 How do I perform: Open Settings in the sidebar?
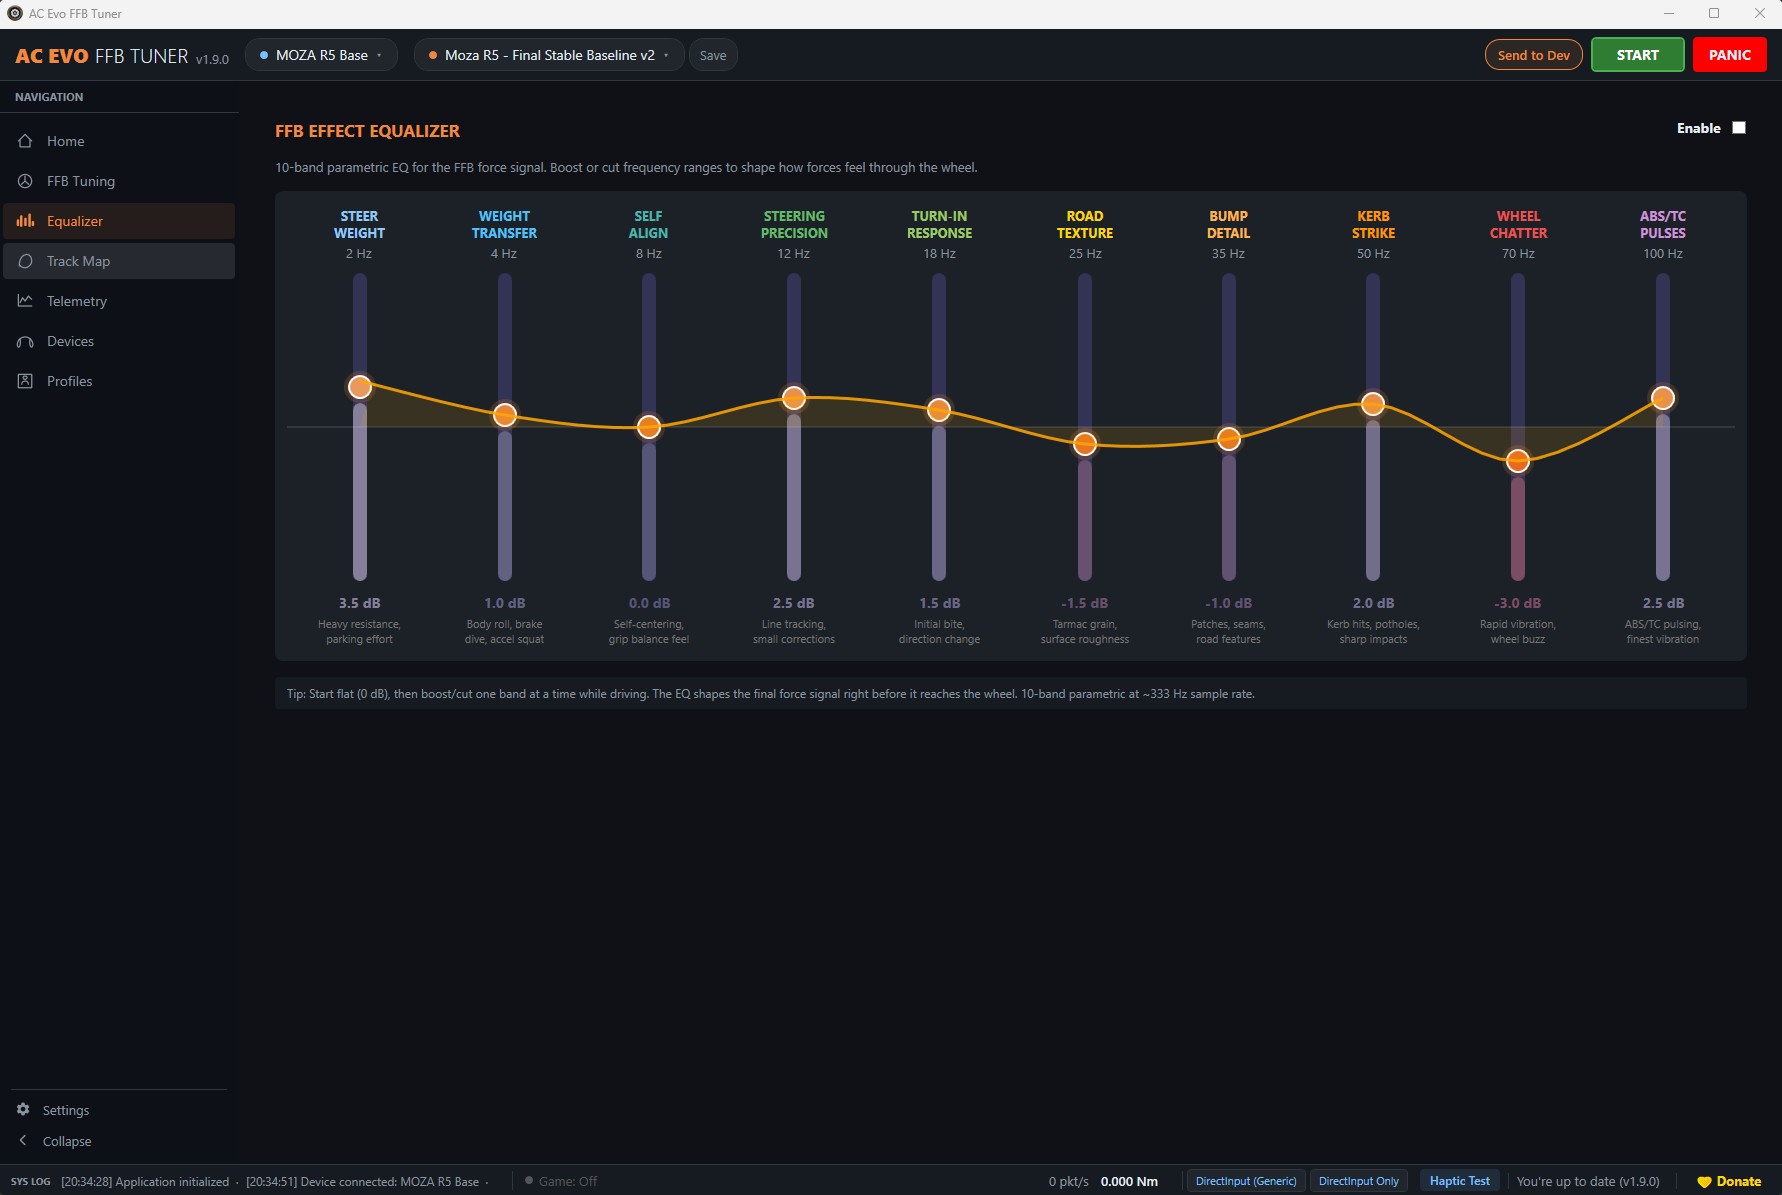[x=66, y=1110]
